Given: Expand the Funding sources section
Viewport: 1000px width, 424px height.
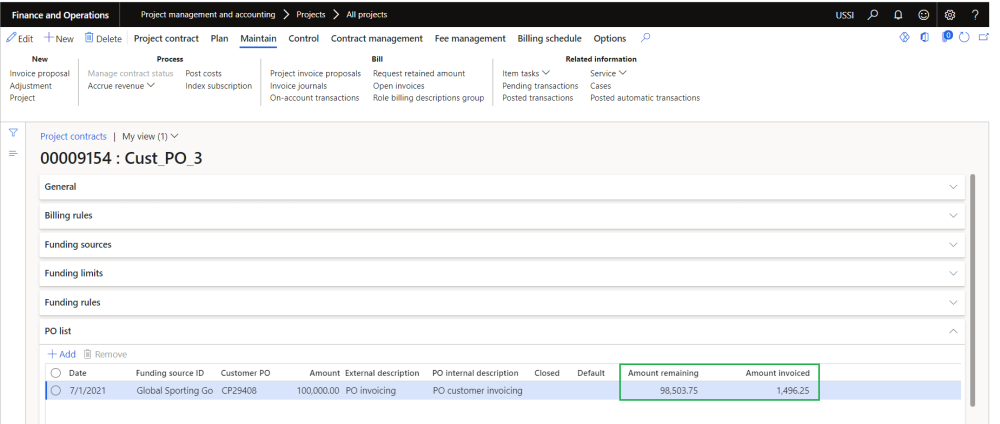Looking at the screenshot, I should 952,244.
